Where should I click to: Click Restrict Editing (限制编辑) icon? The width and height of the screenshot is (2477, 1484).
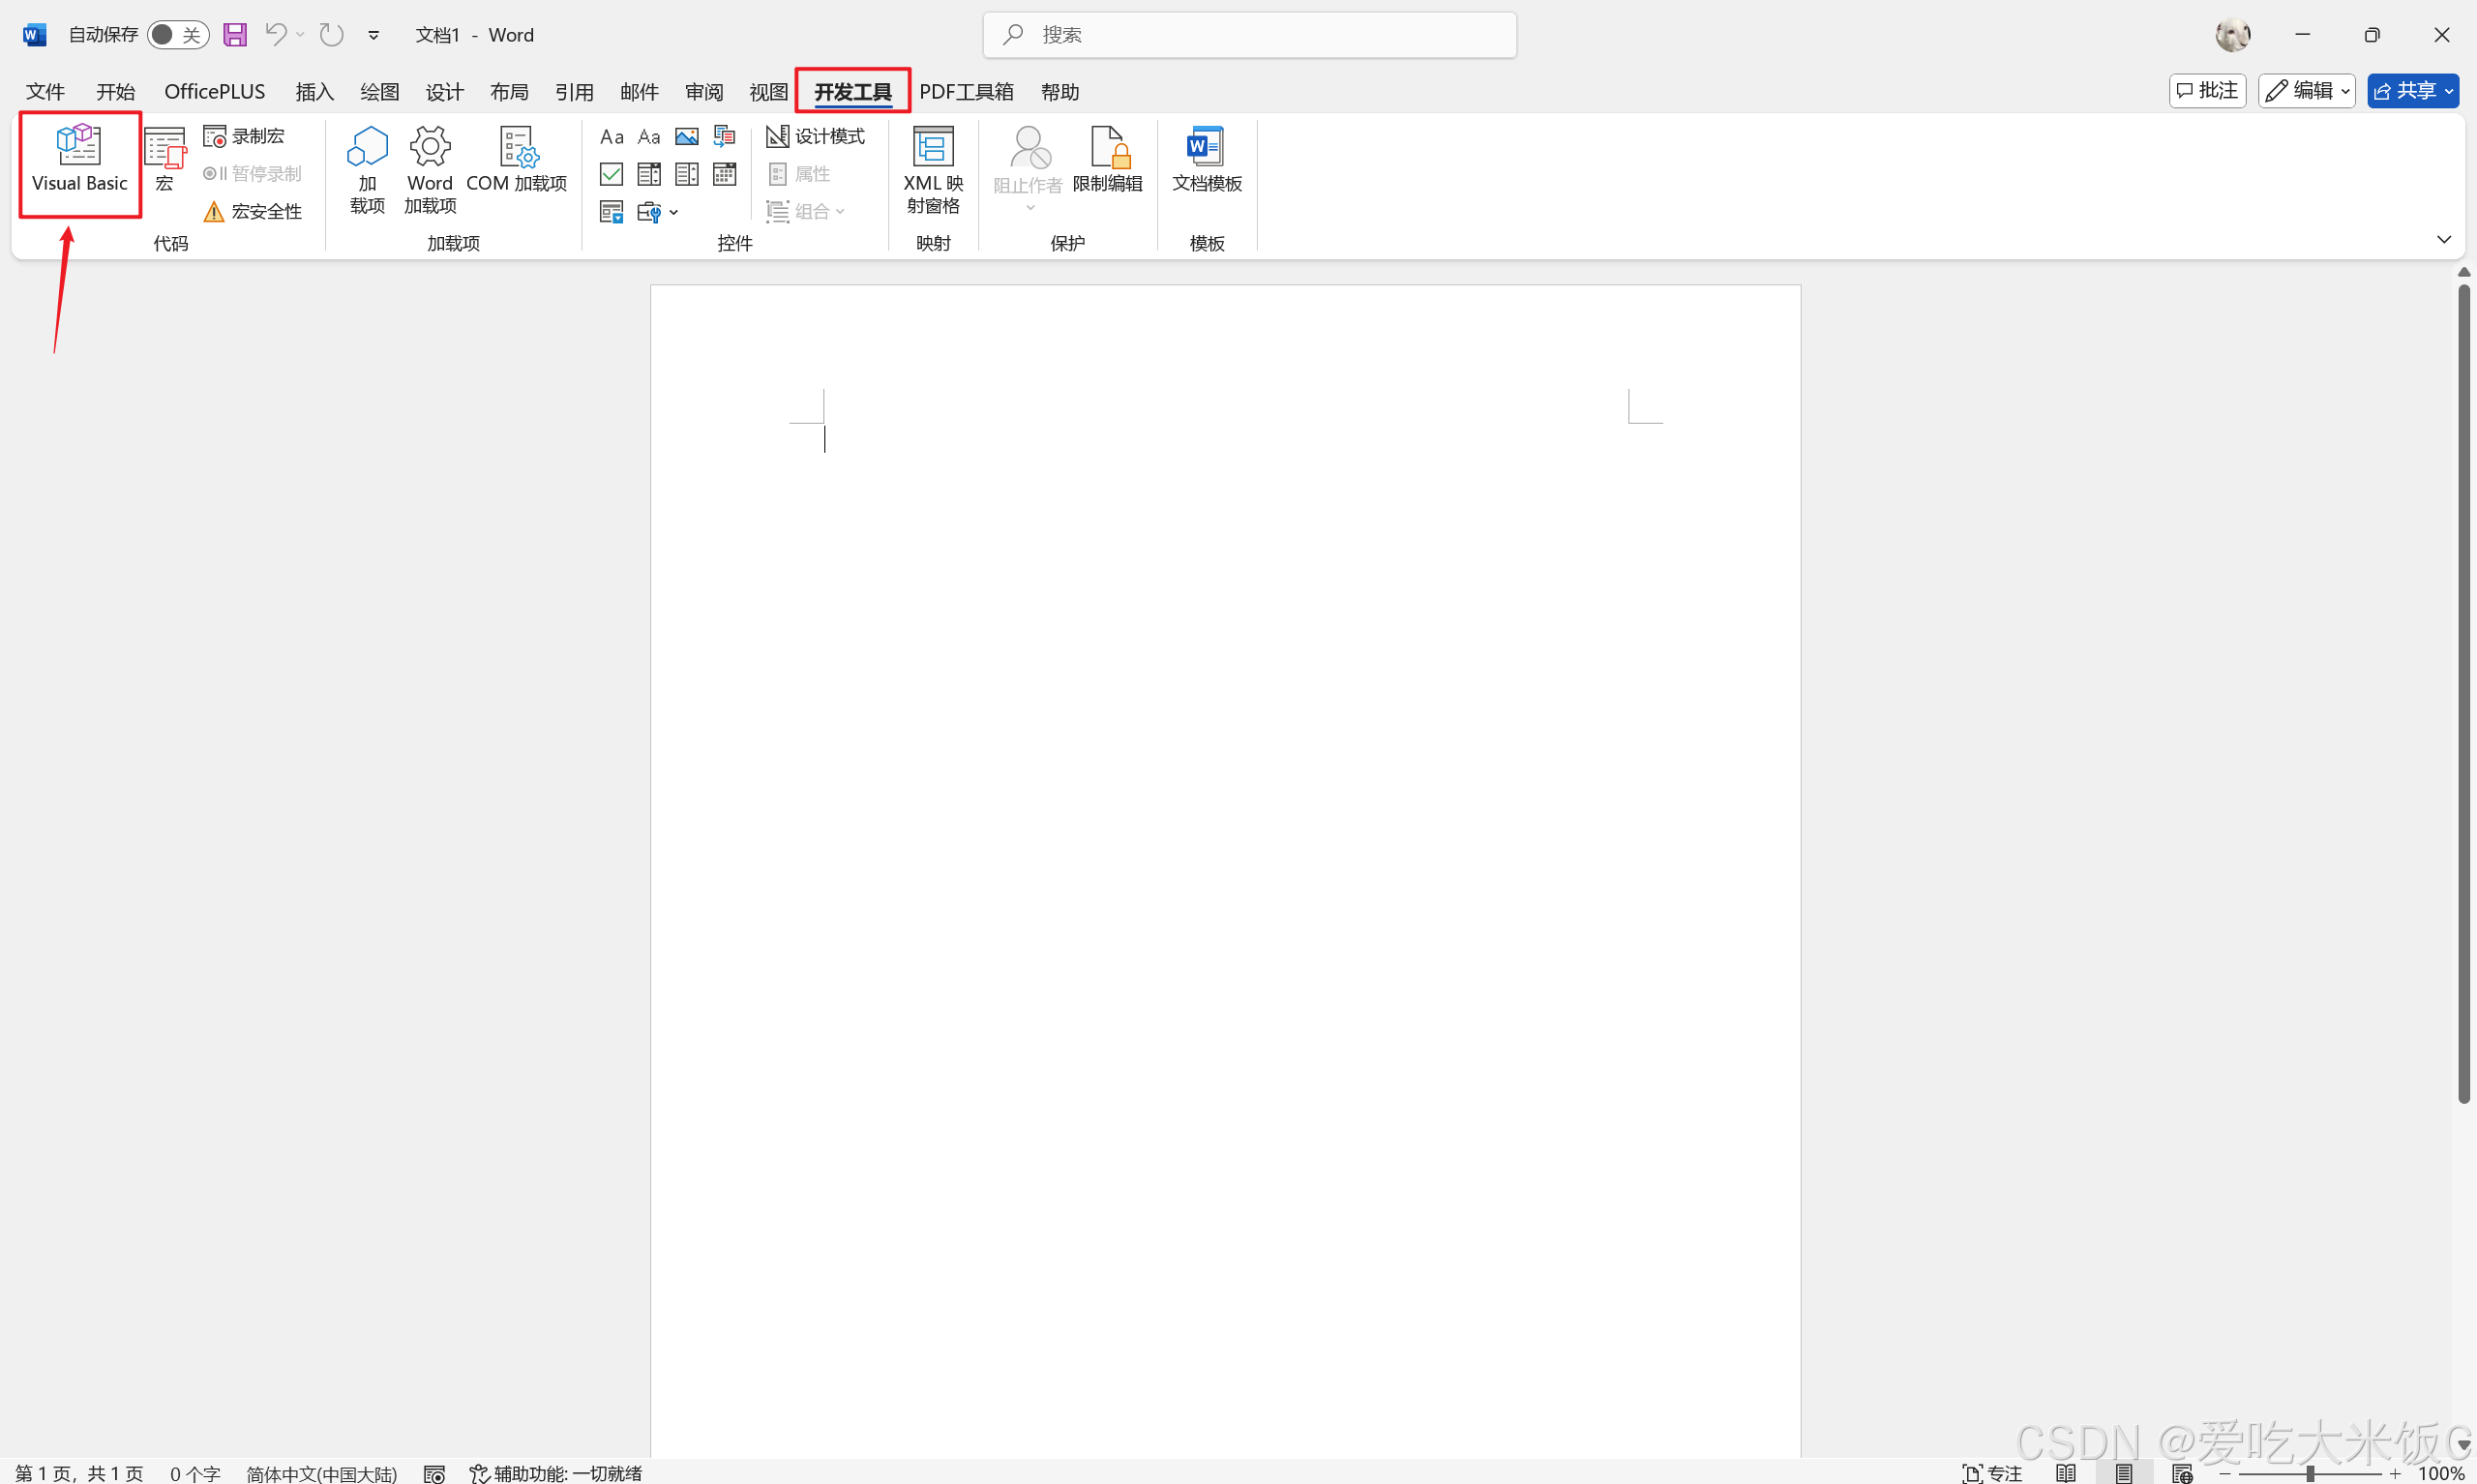pos(1107,160)
